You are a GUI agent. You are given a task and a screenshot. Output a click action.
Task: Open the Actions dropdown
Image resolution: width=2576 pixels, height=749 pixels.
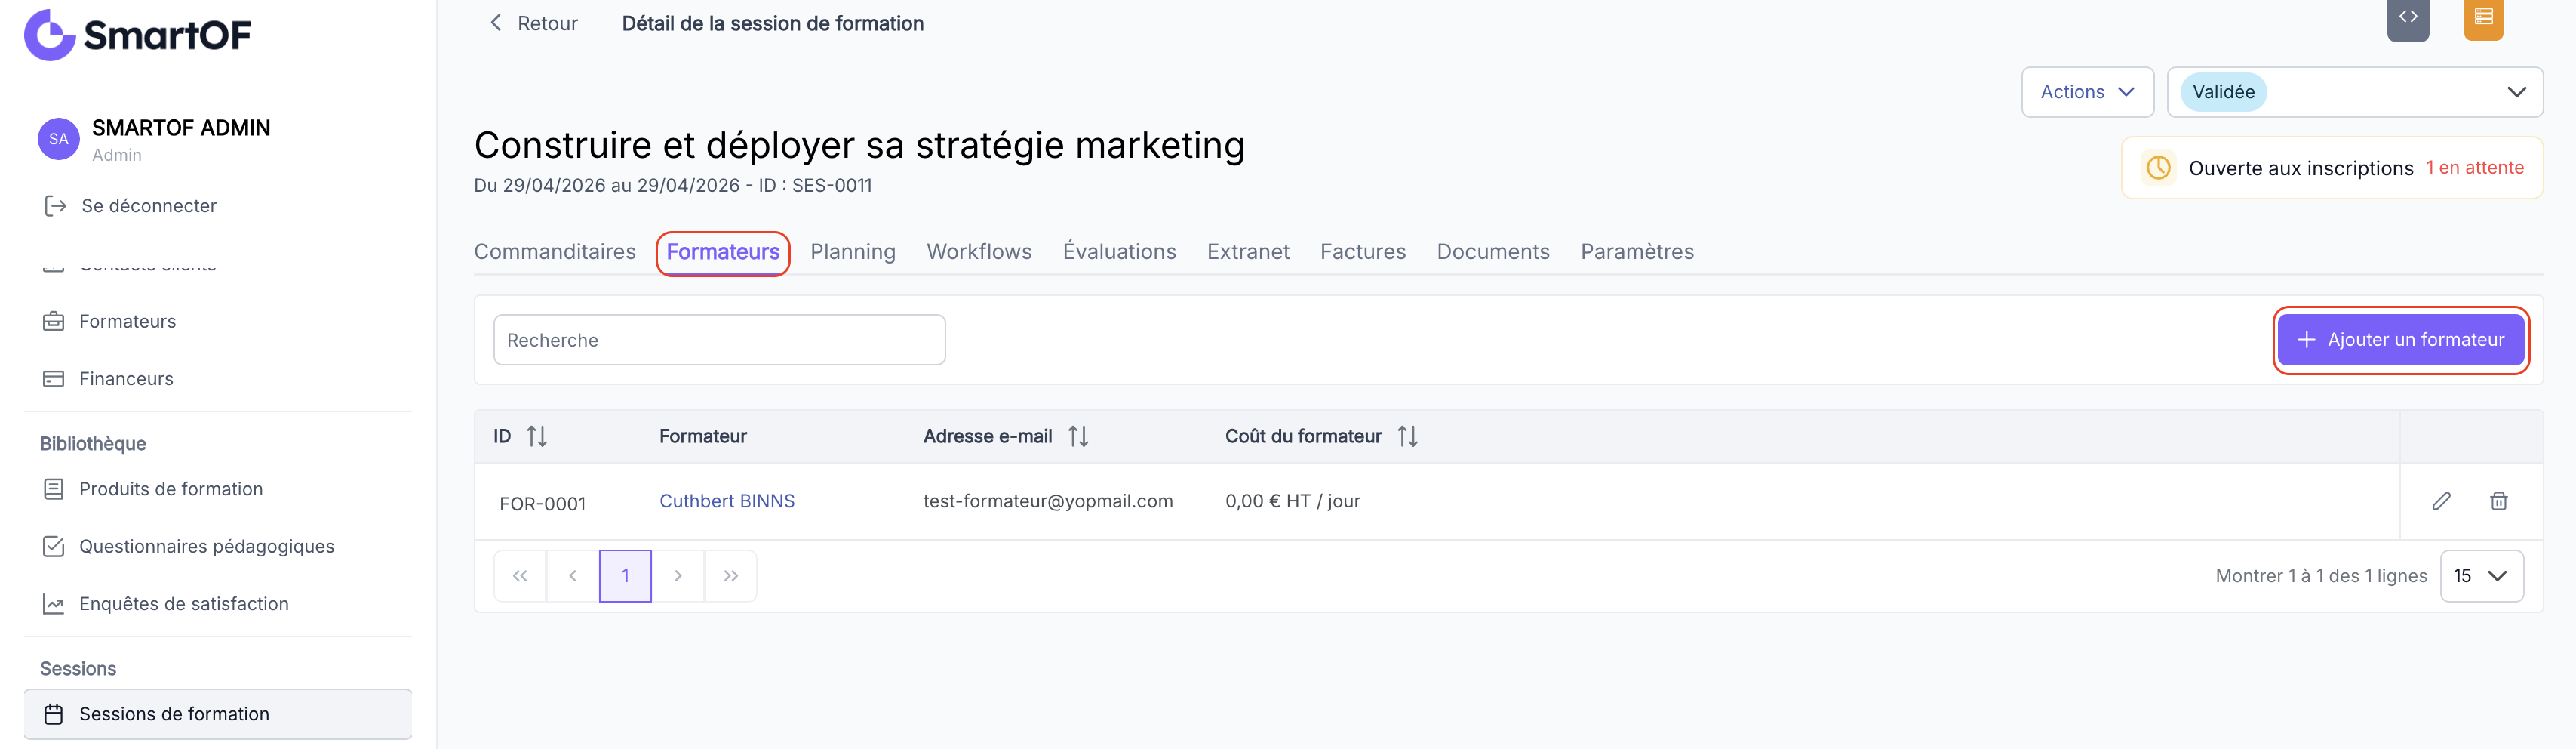(2087, 92)
